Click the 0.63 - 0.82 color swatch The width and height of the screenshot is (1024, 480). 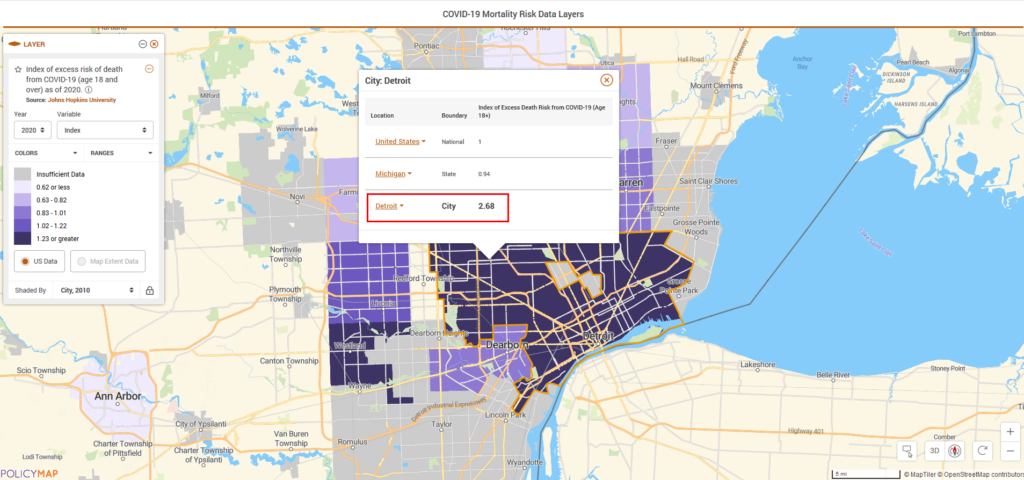(x=23, y=200)
